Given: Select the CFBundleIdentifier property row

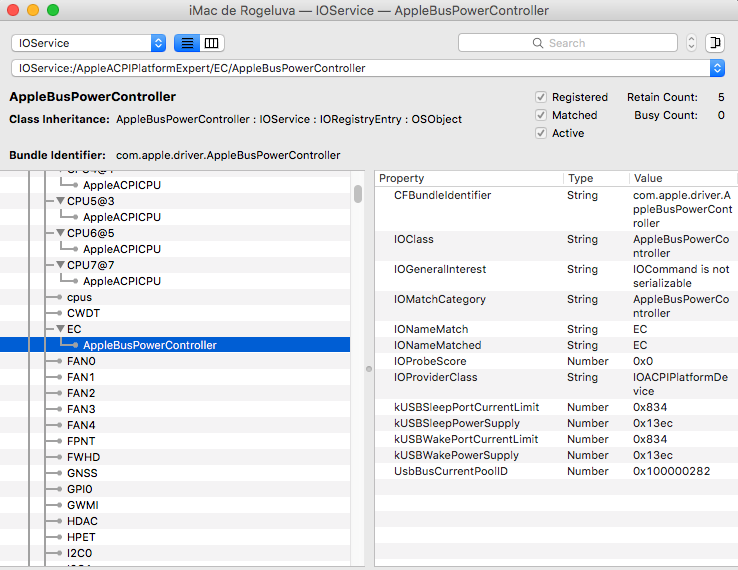Looking at the screenshot, I should (x=556, y=209).
